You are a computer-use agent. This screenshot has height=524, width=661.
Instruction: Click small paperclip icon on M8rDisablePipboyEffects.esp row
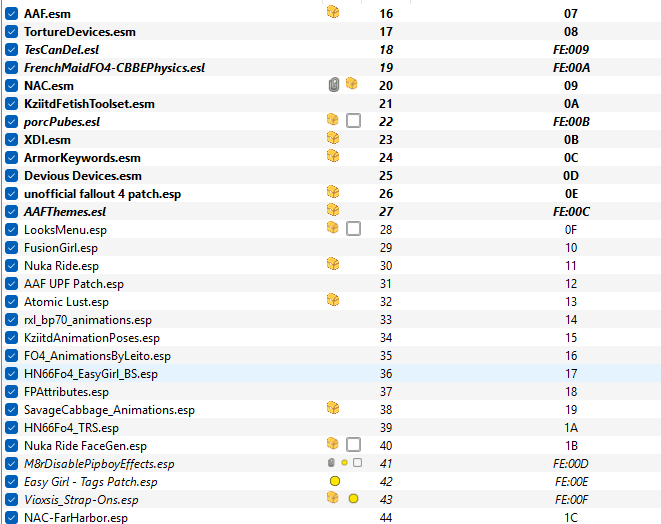pyautogui.click(x=331, y=463)
